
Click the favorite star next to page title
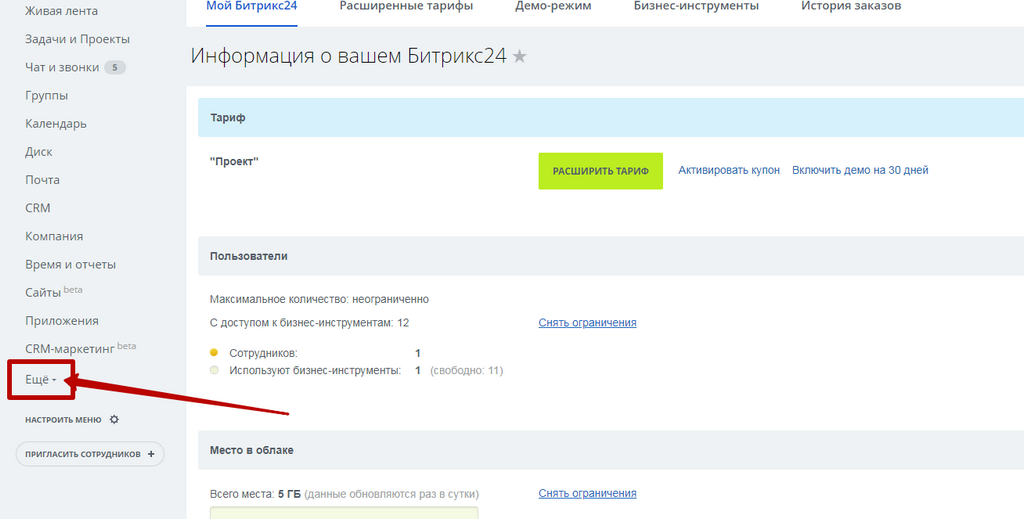[519, 57]
